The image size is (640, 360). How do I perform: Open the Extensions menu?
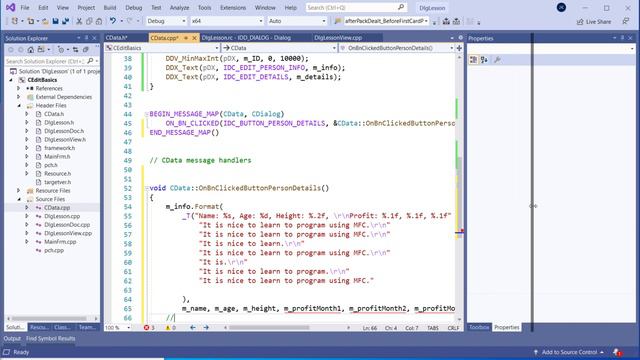[233, 7]
